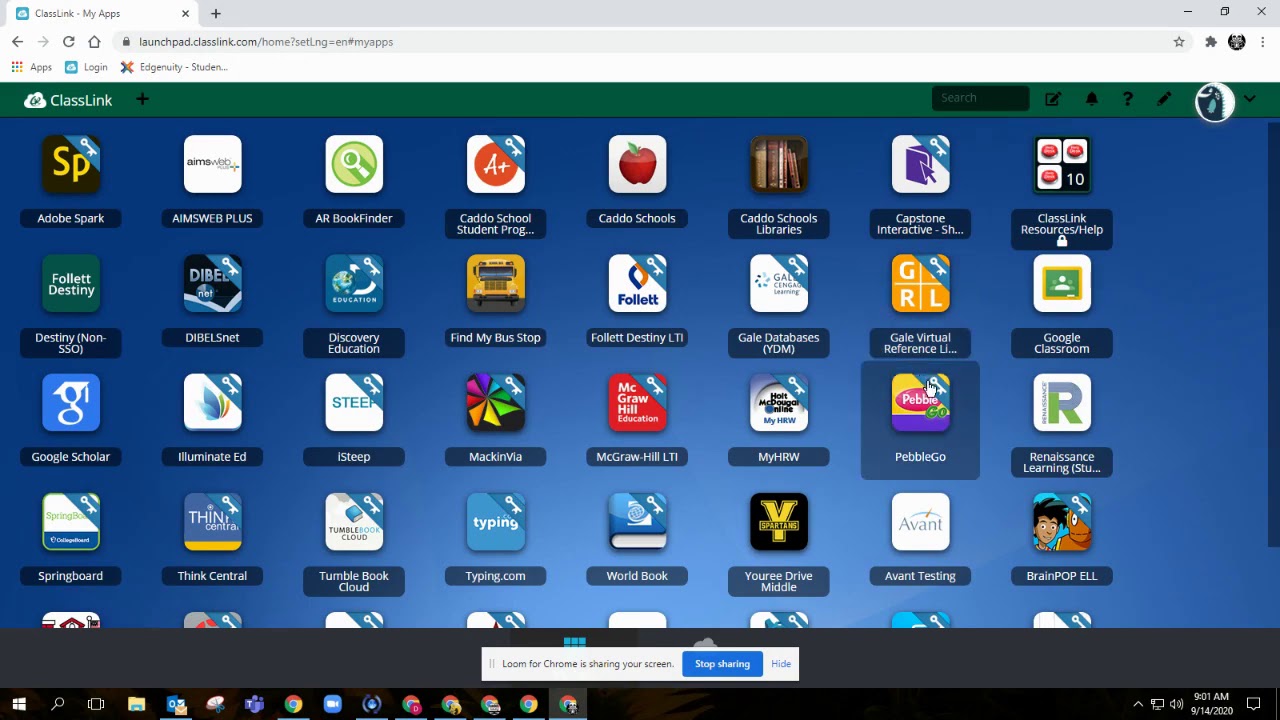Open the Windows Start menu
Image resolution: width=1280 pixels, height=720 pixels.
coord(19,704)
